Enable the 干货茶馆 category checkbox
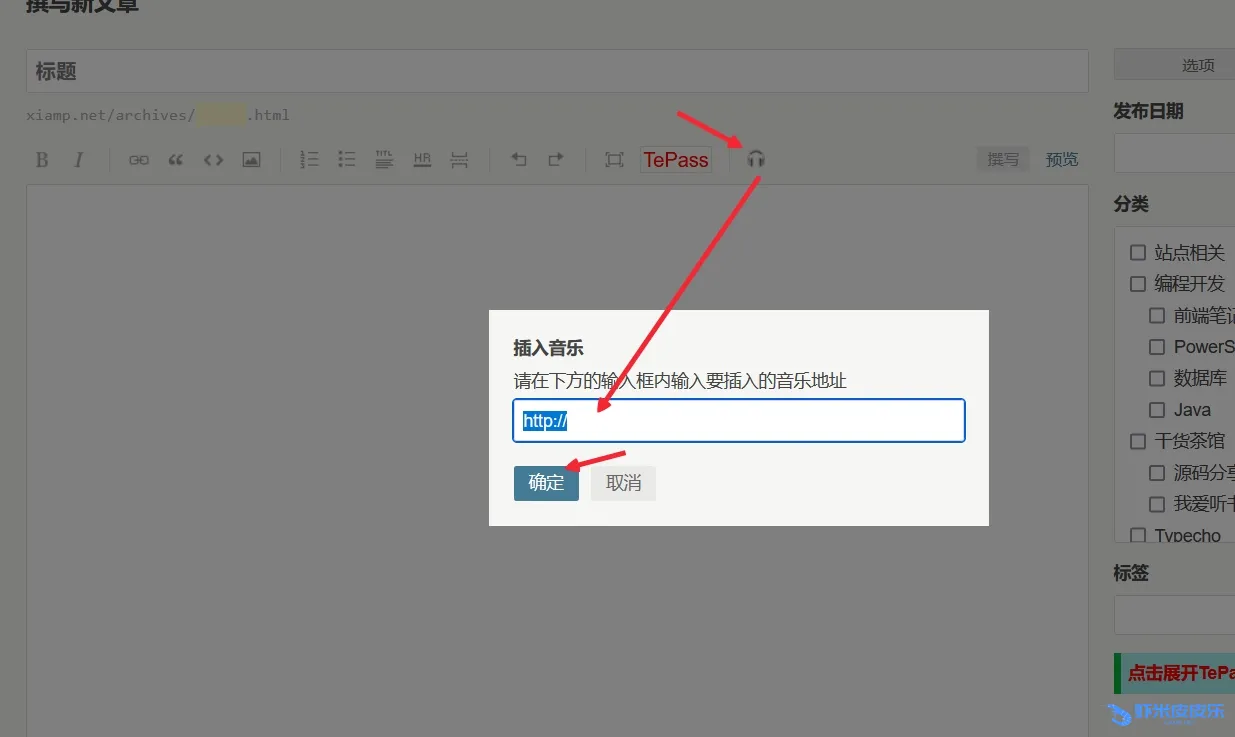 pyautogui.click(x=1138, y=441)
